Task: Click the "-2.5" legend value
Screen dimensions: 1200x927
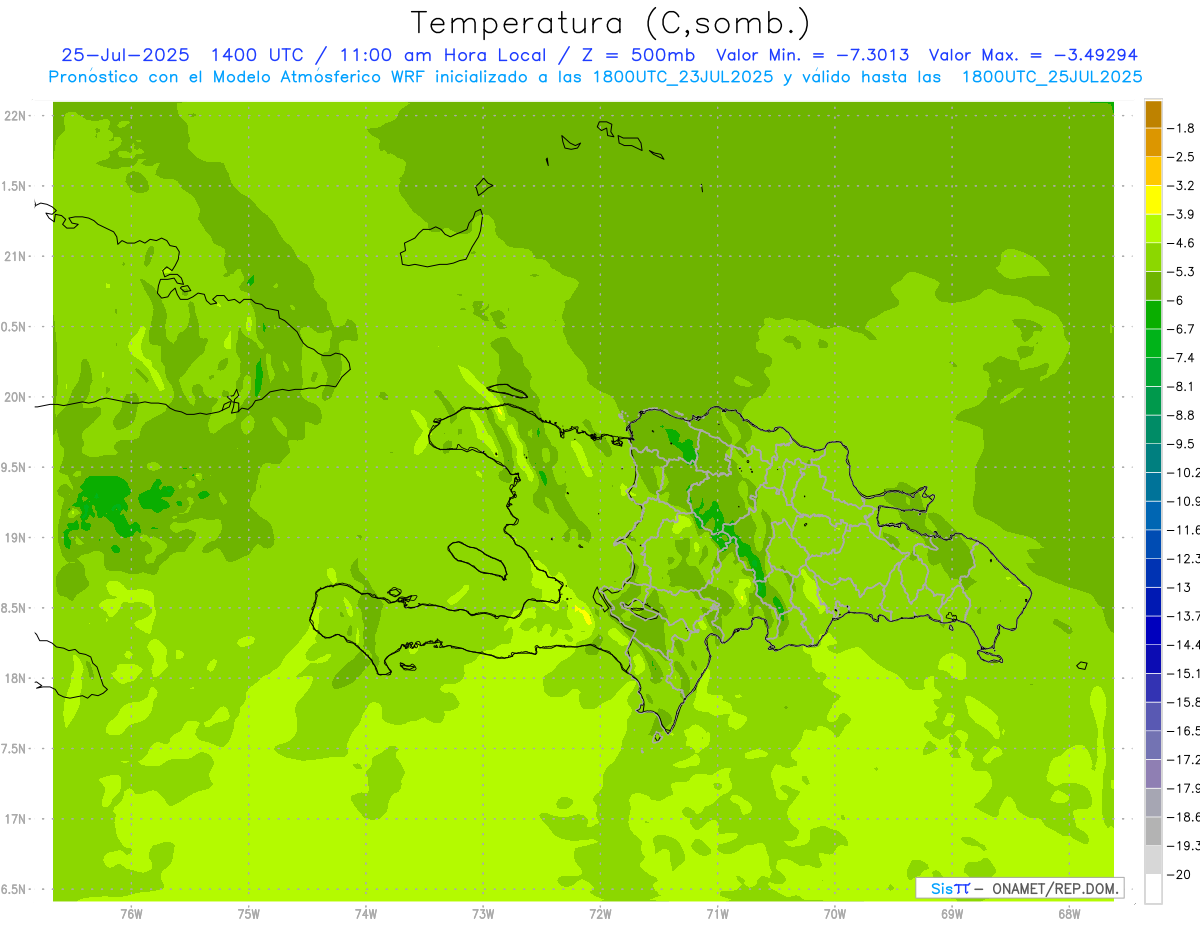Action: (1181, 157)
